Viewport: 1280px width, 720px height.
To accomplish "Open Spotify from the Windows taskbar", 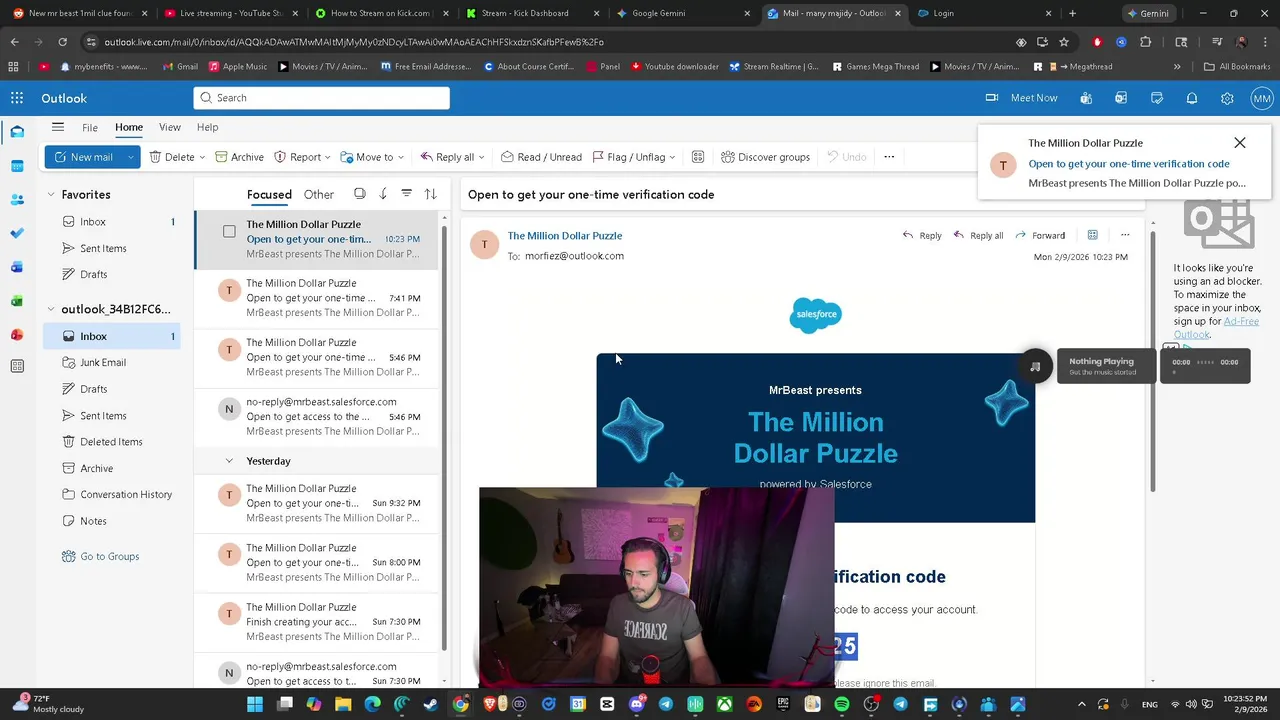I will click(x=842, y=705).
